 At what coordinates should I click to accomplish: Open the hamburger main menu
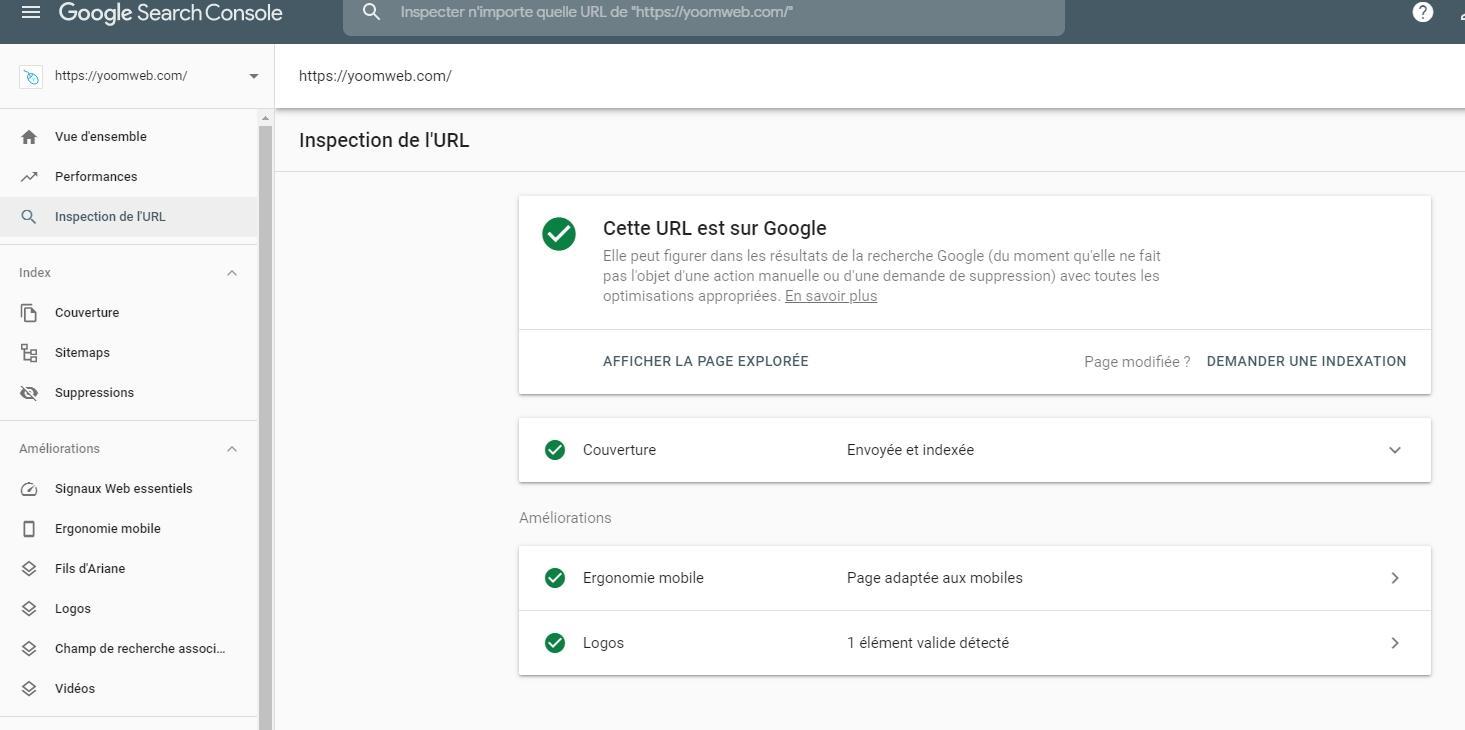click(x=31, y=13)
